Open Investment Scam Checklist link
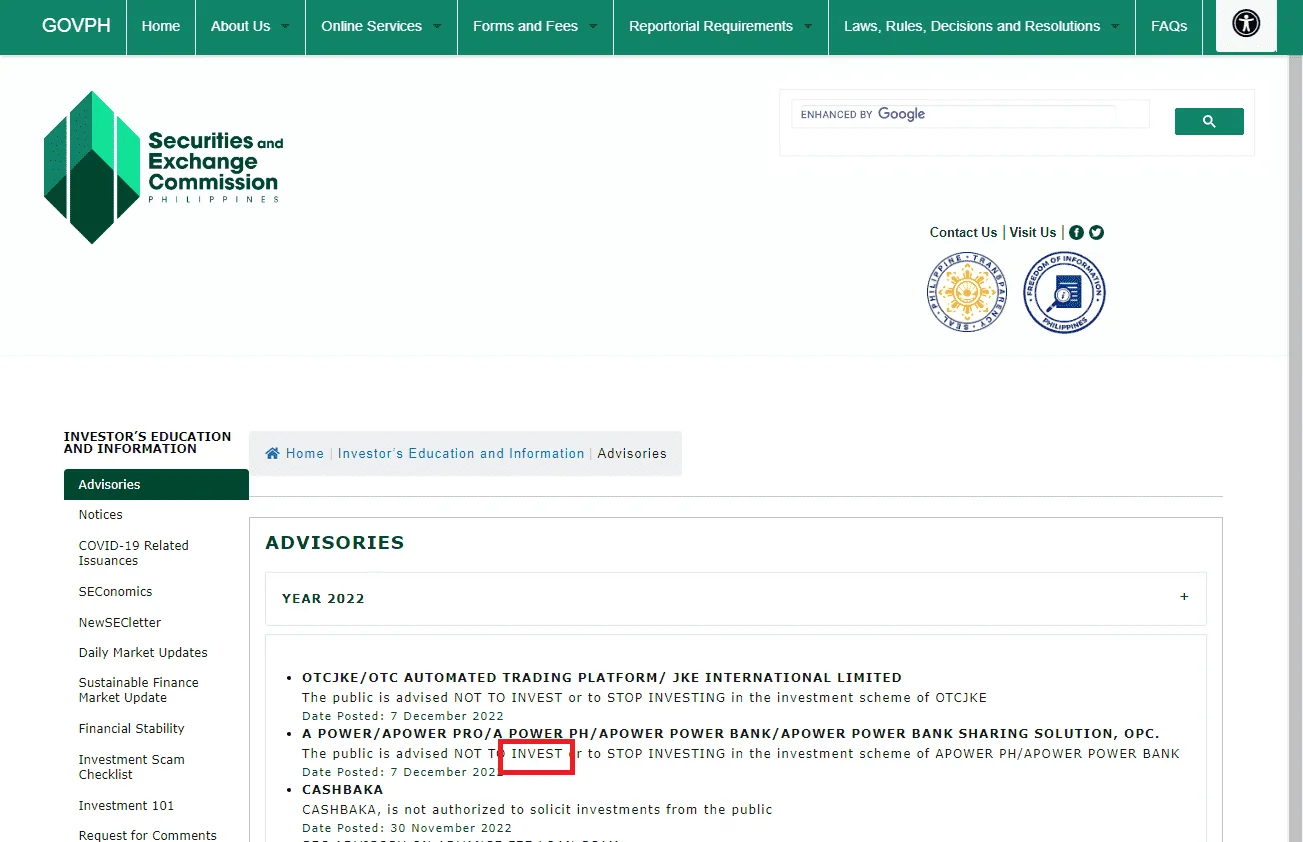Screen dimensions: 1303x842 (132, 767)
